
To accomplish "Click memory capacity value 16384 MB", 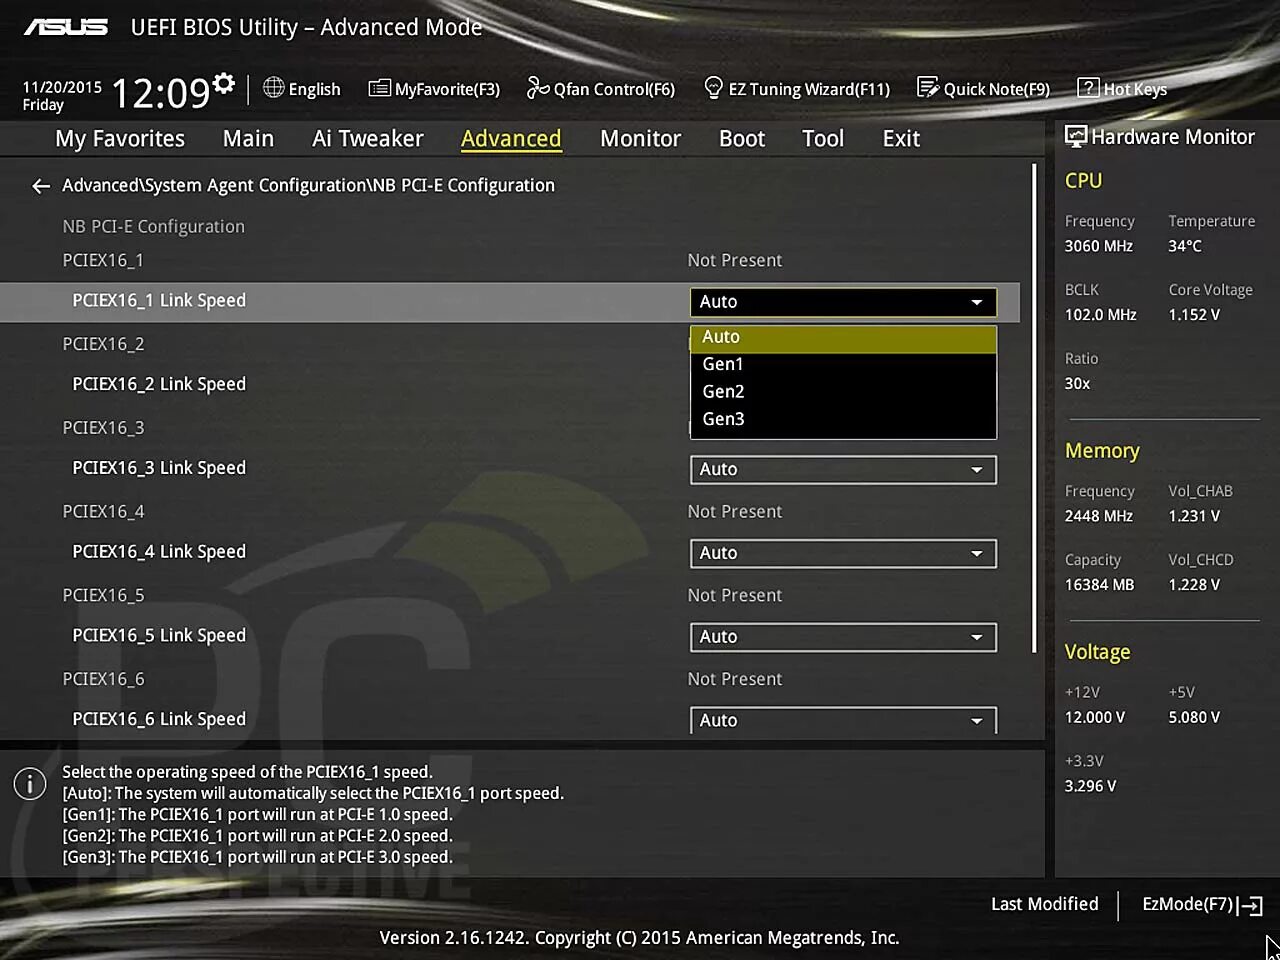I will [x=1099, y=586].
